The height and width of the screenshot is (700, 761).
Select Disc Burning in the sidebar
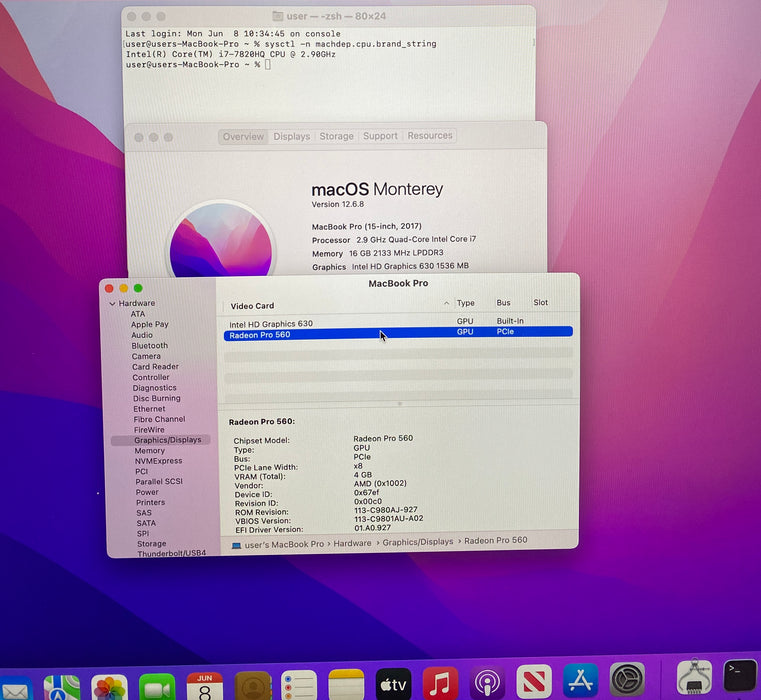click(157, 398)
